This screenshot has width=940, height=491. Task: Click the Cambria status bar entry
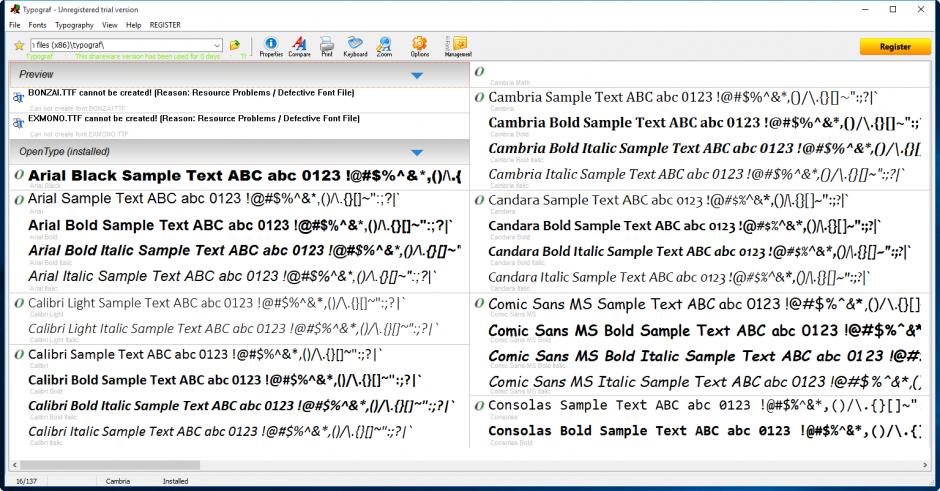point(118,481)
